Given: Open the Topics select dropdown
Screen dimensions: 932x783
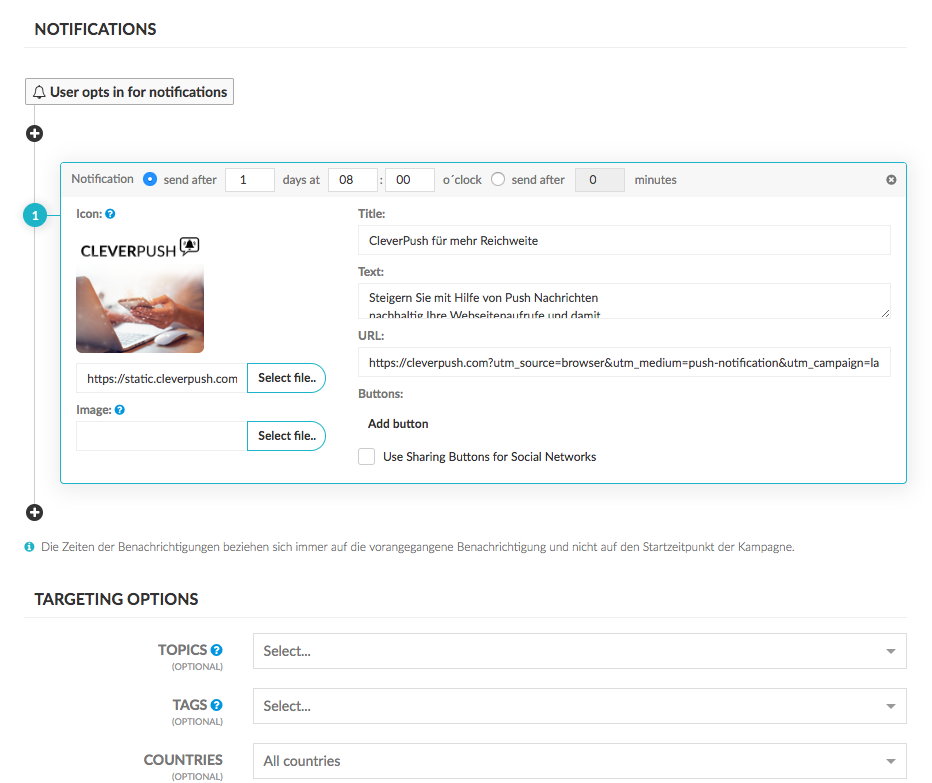Looking at the screenshot, I should (x=580, y=651).
